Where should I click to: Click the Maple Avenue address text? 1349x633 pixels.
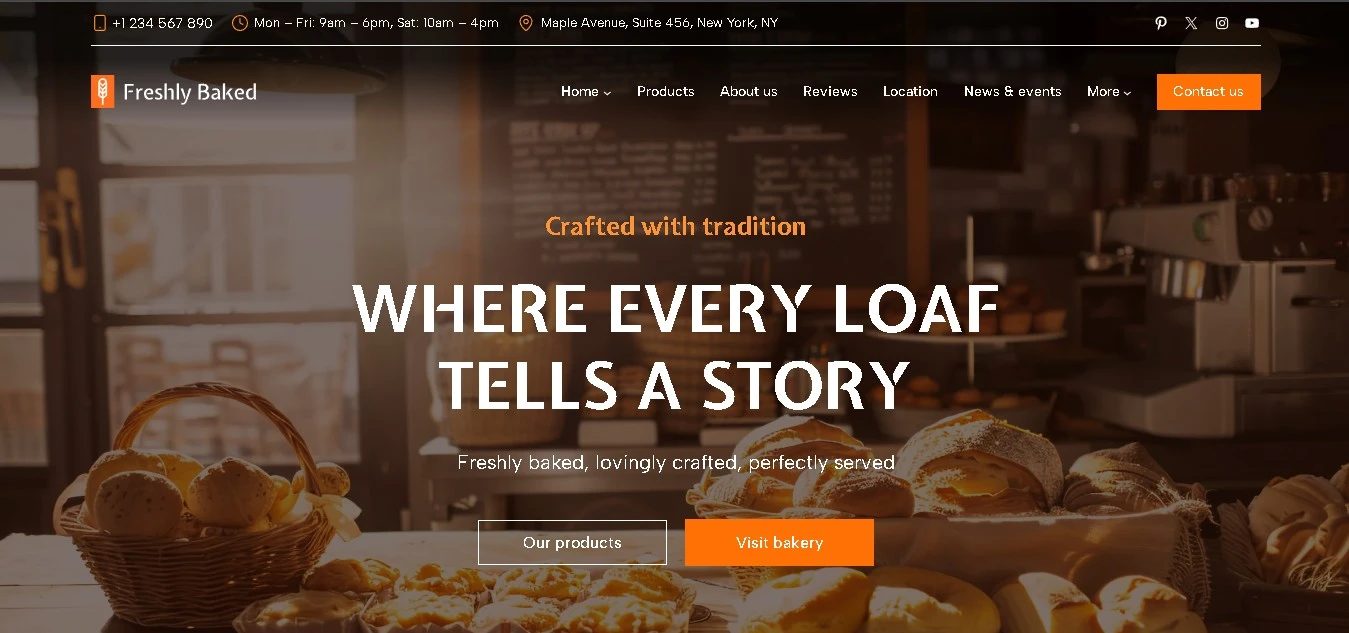(659, 23)
